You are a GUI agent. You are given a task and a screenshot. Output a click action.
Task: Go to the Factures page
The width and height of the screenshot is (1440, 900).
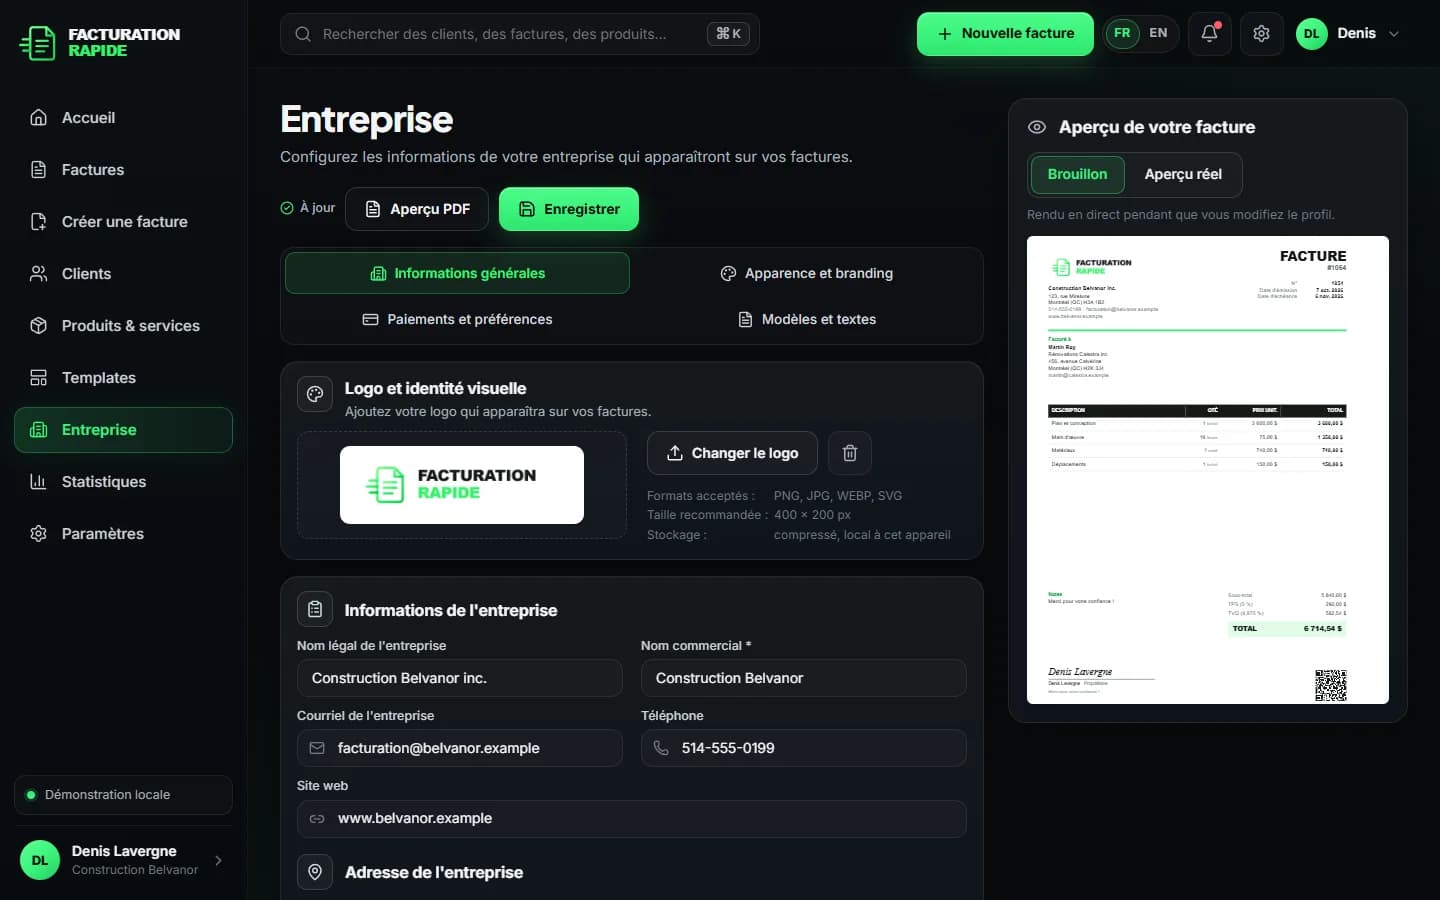[123, 170]
